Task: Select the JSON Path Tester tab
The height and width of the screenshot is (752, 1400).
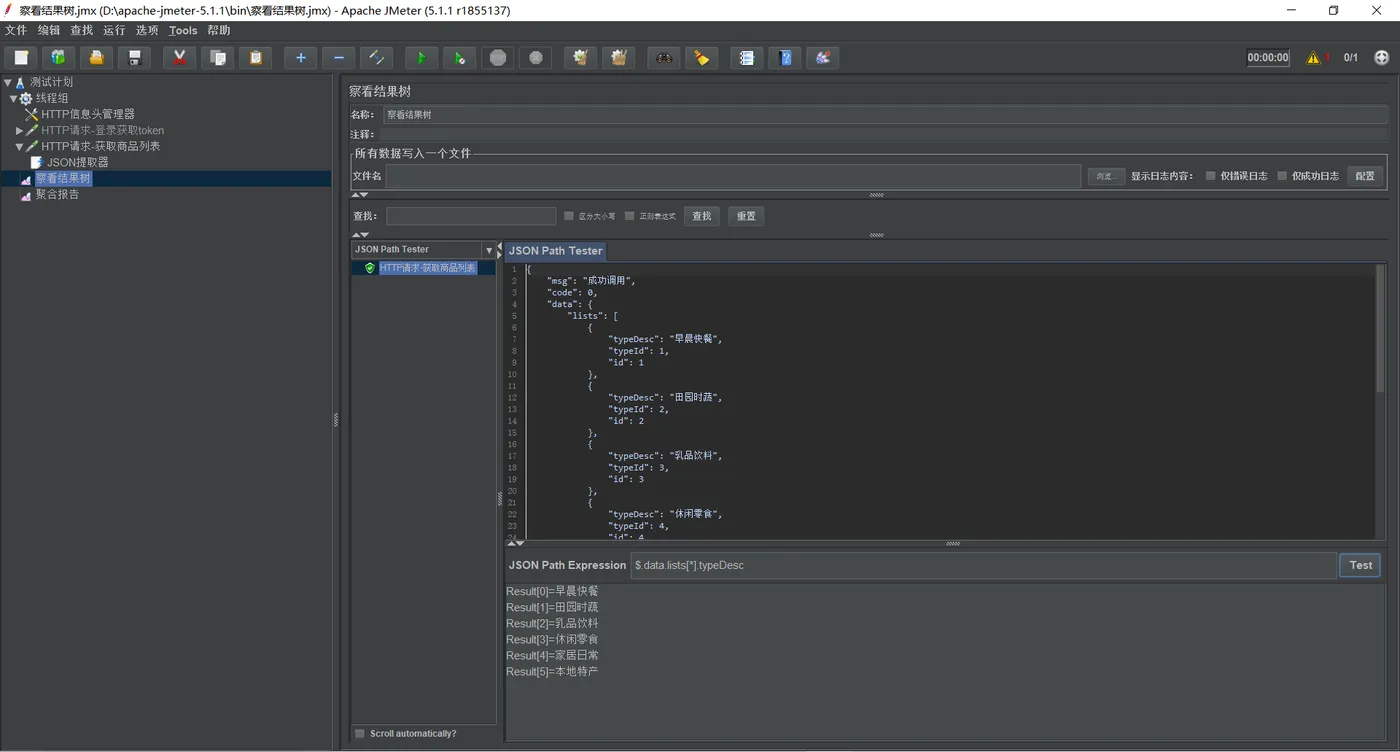Action: (x=555, y=251)
